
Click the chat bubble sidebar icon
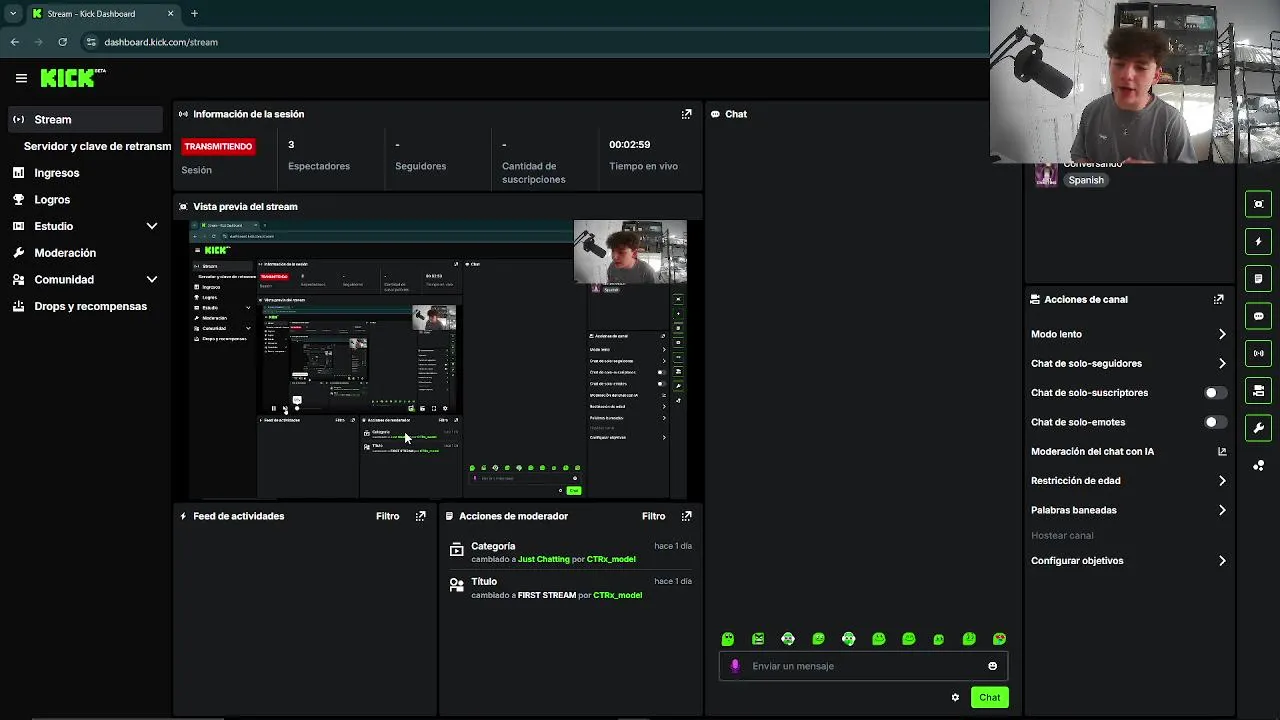pyautogui.click(x=1258, y=316)
